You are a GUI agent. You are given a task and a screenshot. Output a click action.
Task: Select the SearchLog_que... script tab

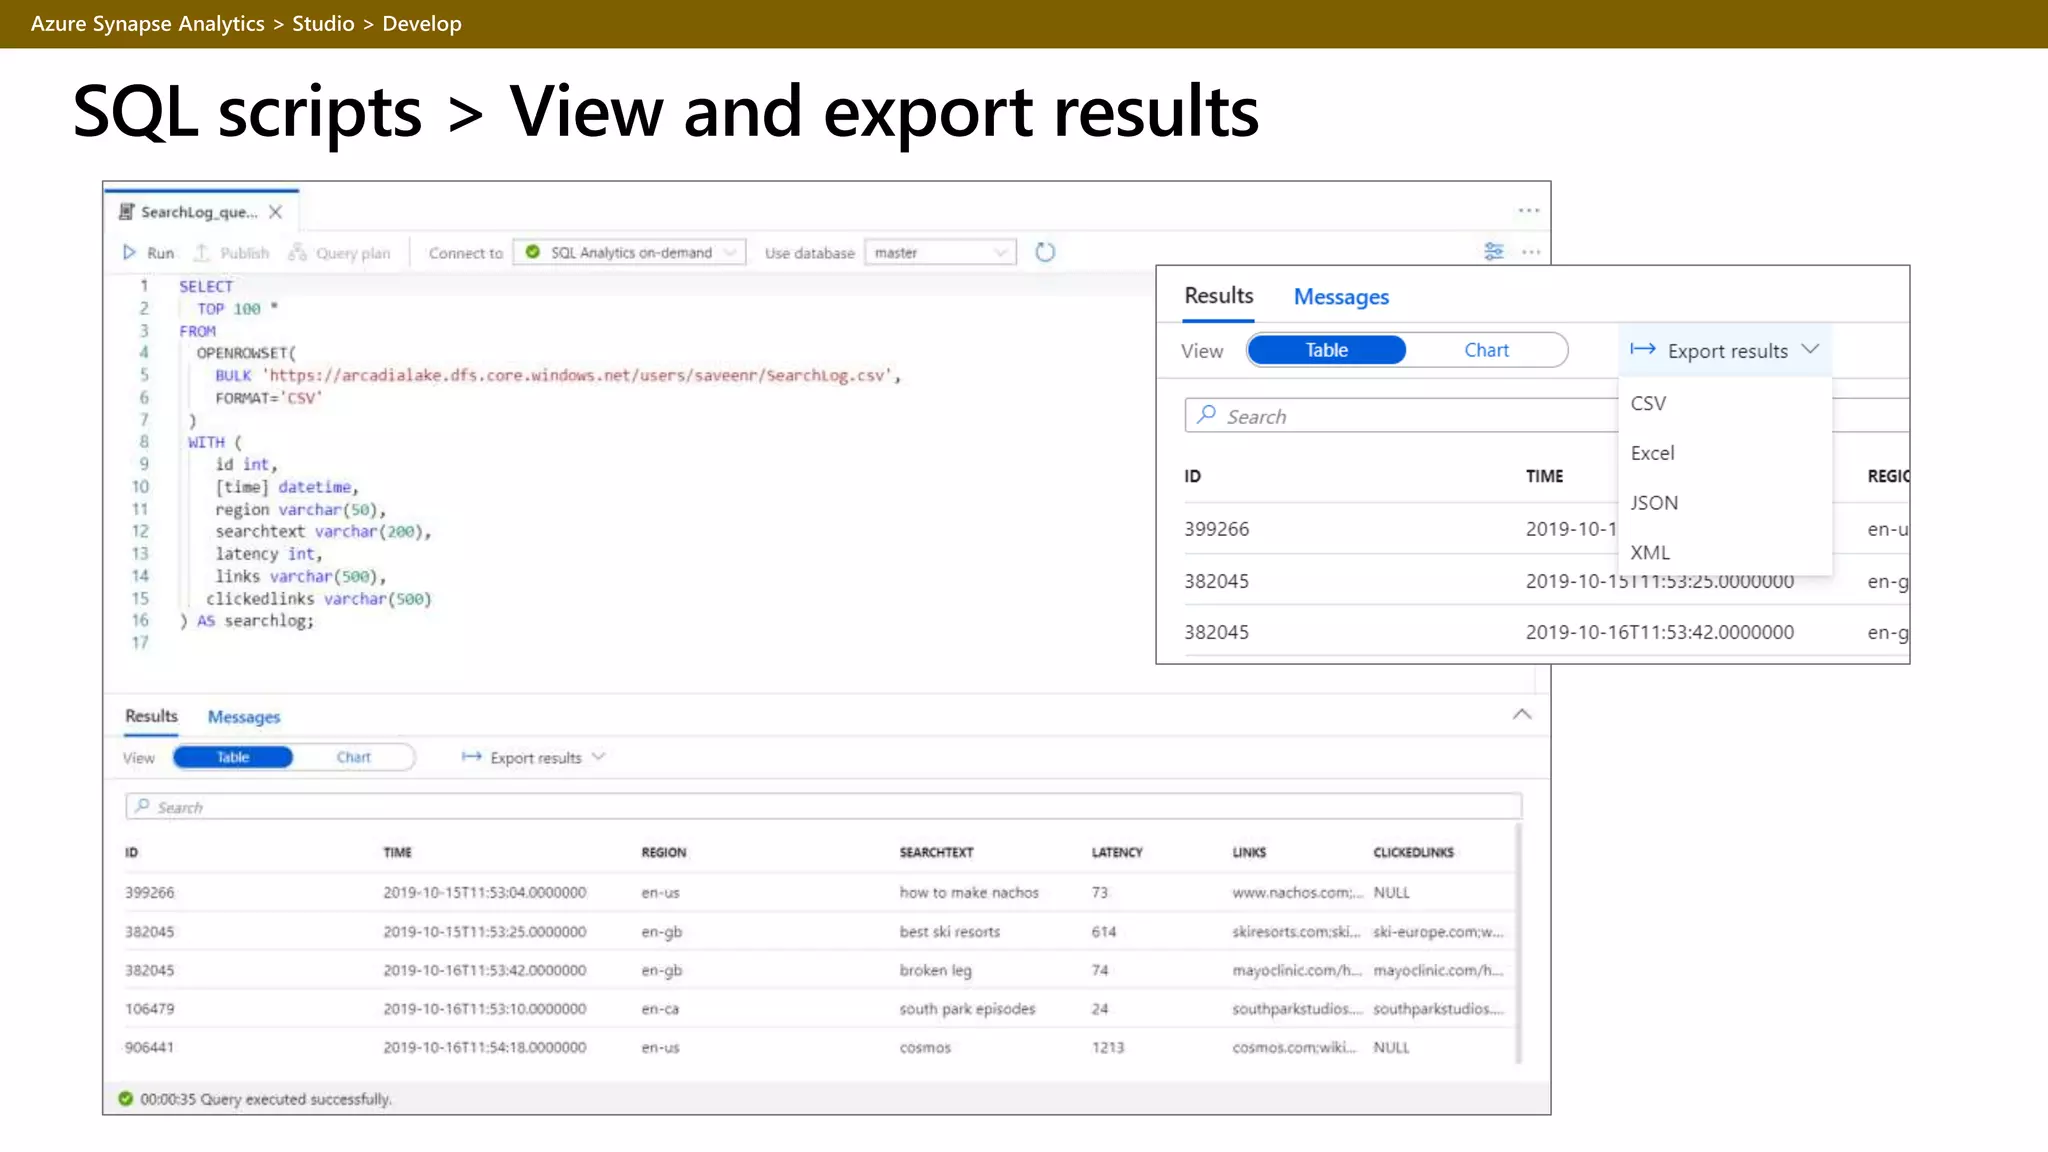(199, 212)
